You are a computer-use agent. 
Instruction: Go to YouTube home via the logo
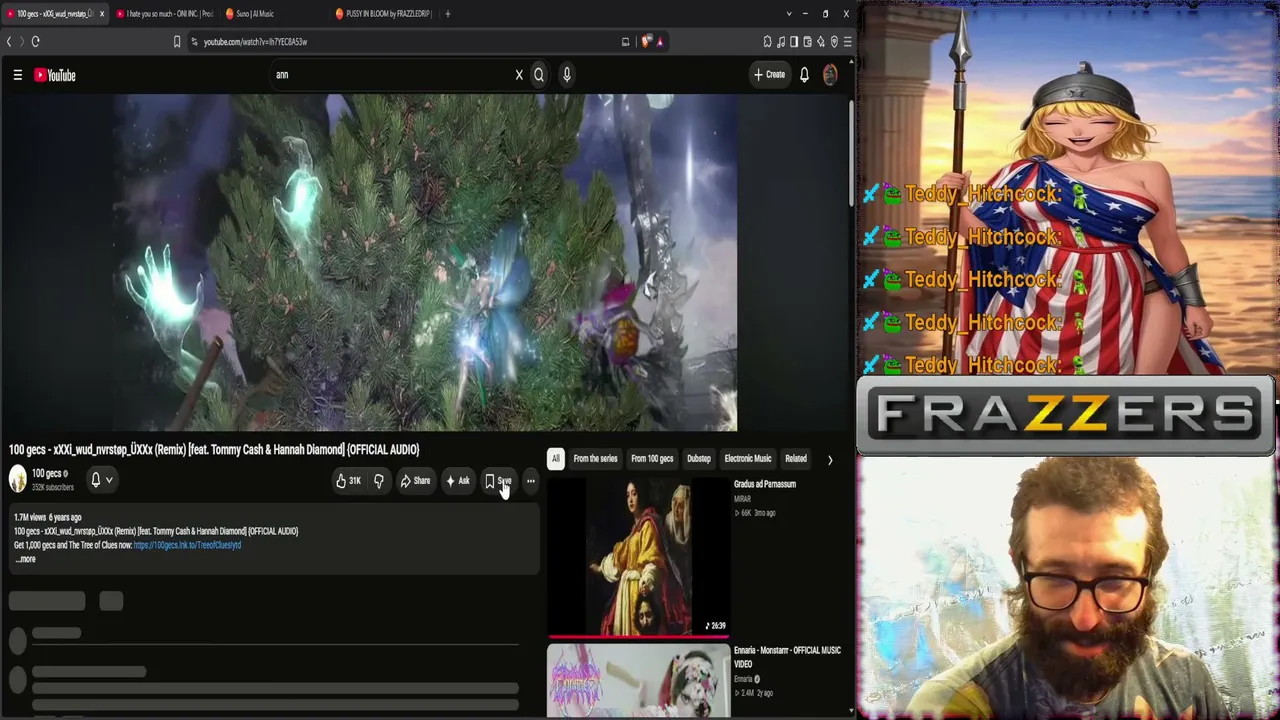(55, 75)
